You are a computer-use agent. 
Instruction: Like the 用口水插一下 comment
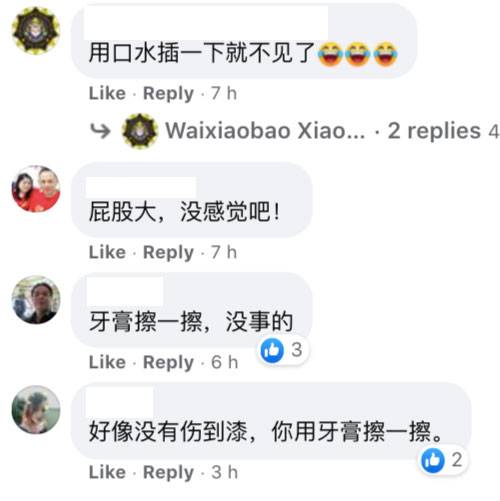point(107,93)
